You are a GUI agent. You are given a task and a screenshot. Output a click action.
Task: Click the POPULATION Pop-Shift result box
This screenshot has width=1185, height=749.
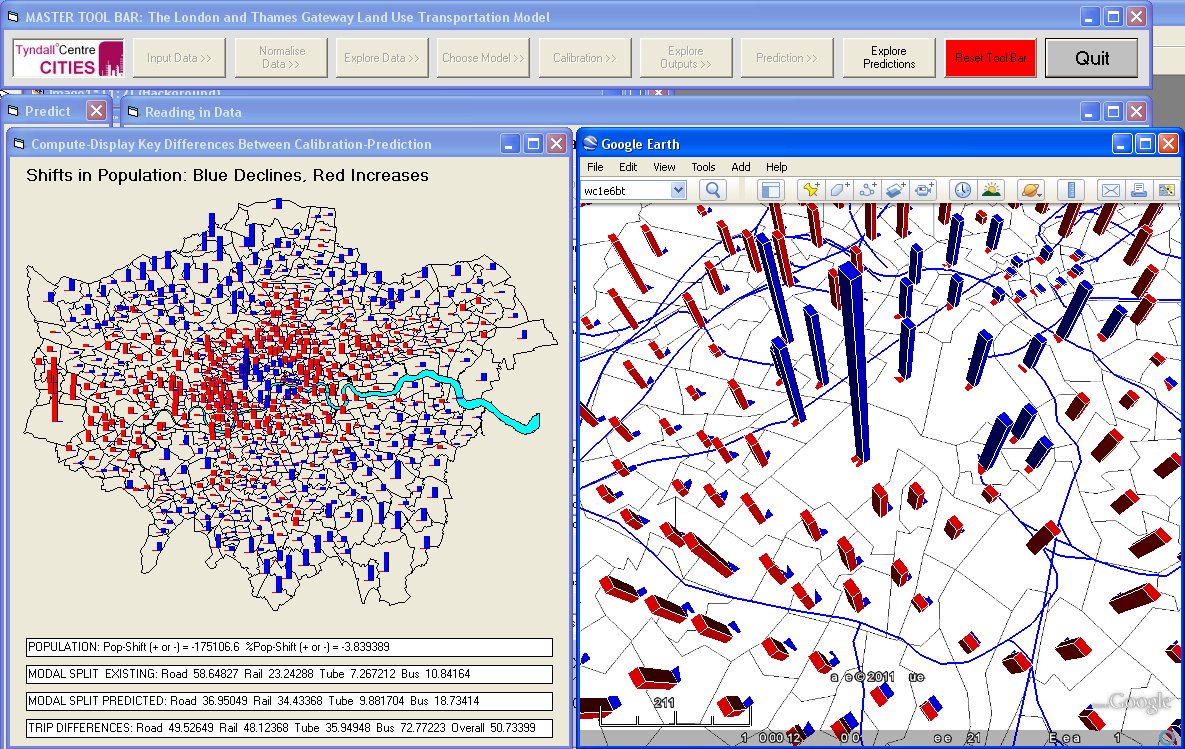click(289, 647)
